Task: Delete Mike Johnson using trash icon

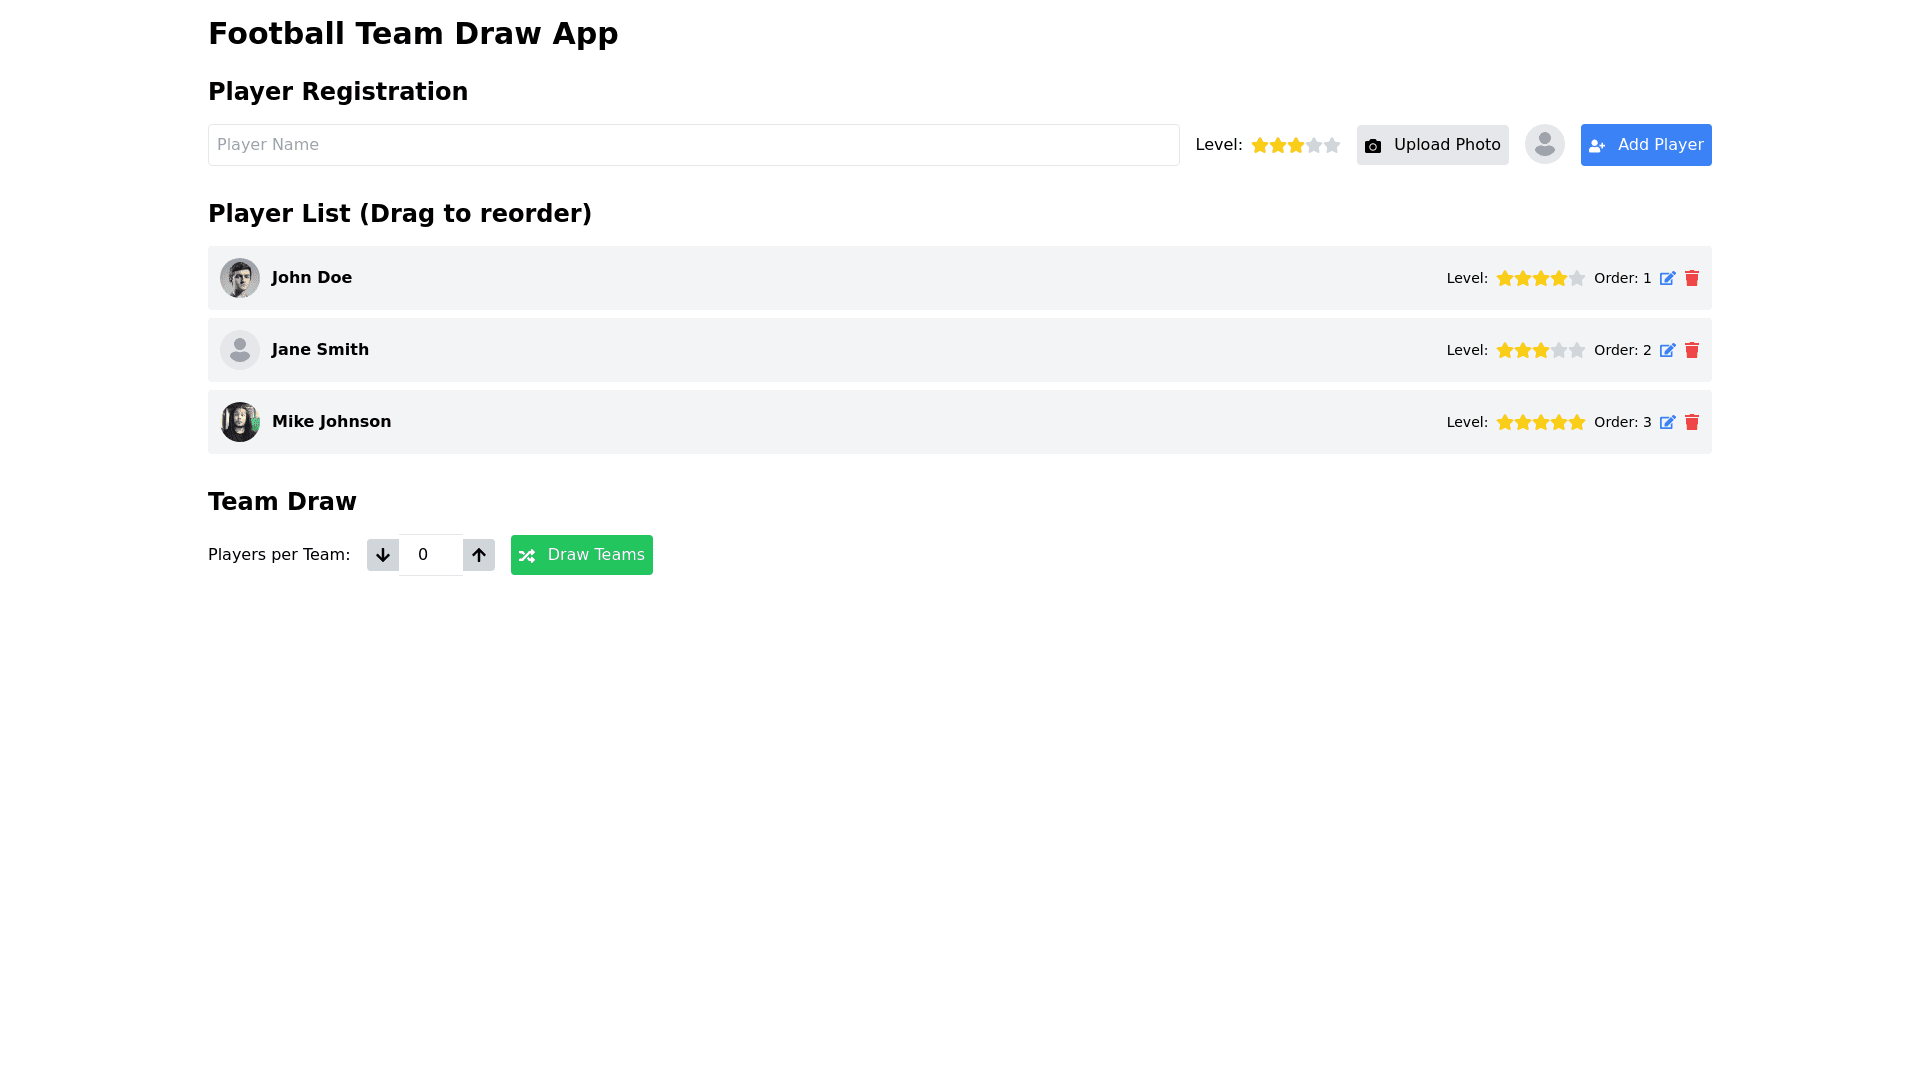Action: click(1692, 423)
